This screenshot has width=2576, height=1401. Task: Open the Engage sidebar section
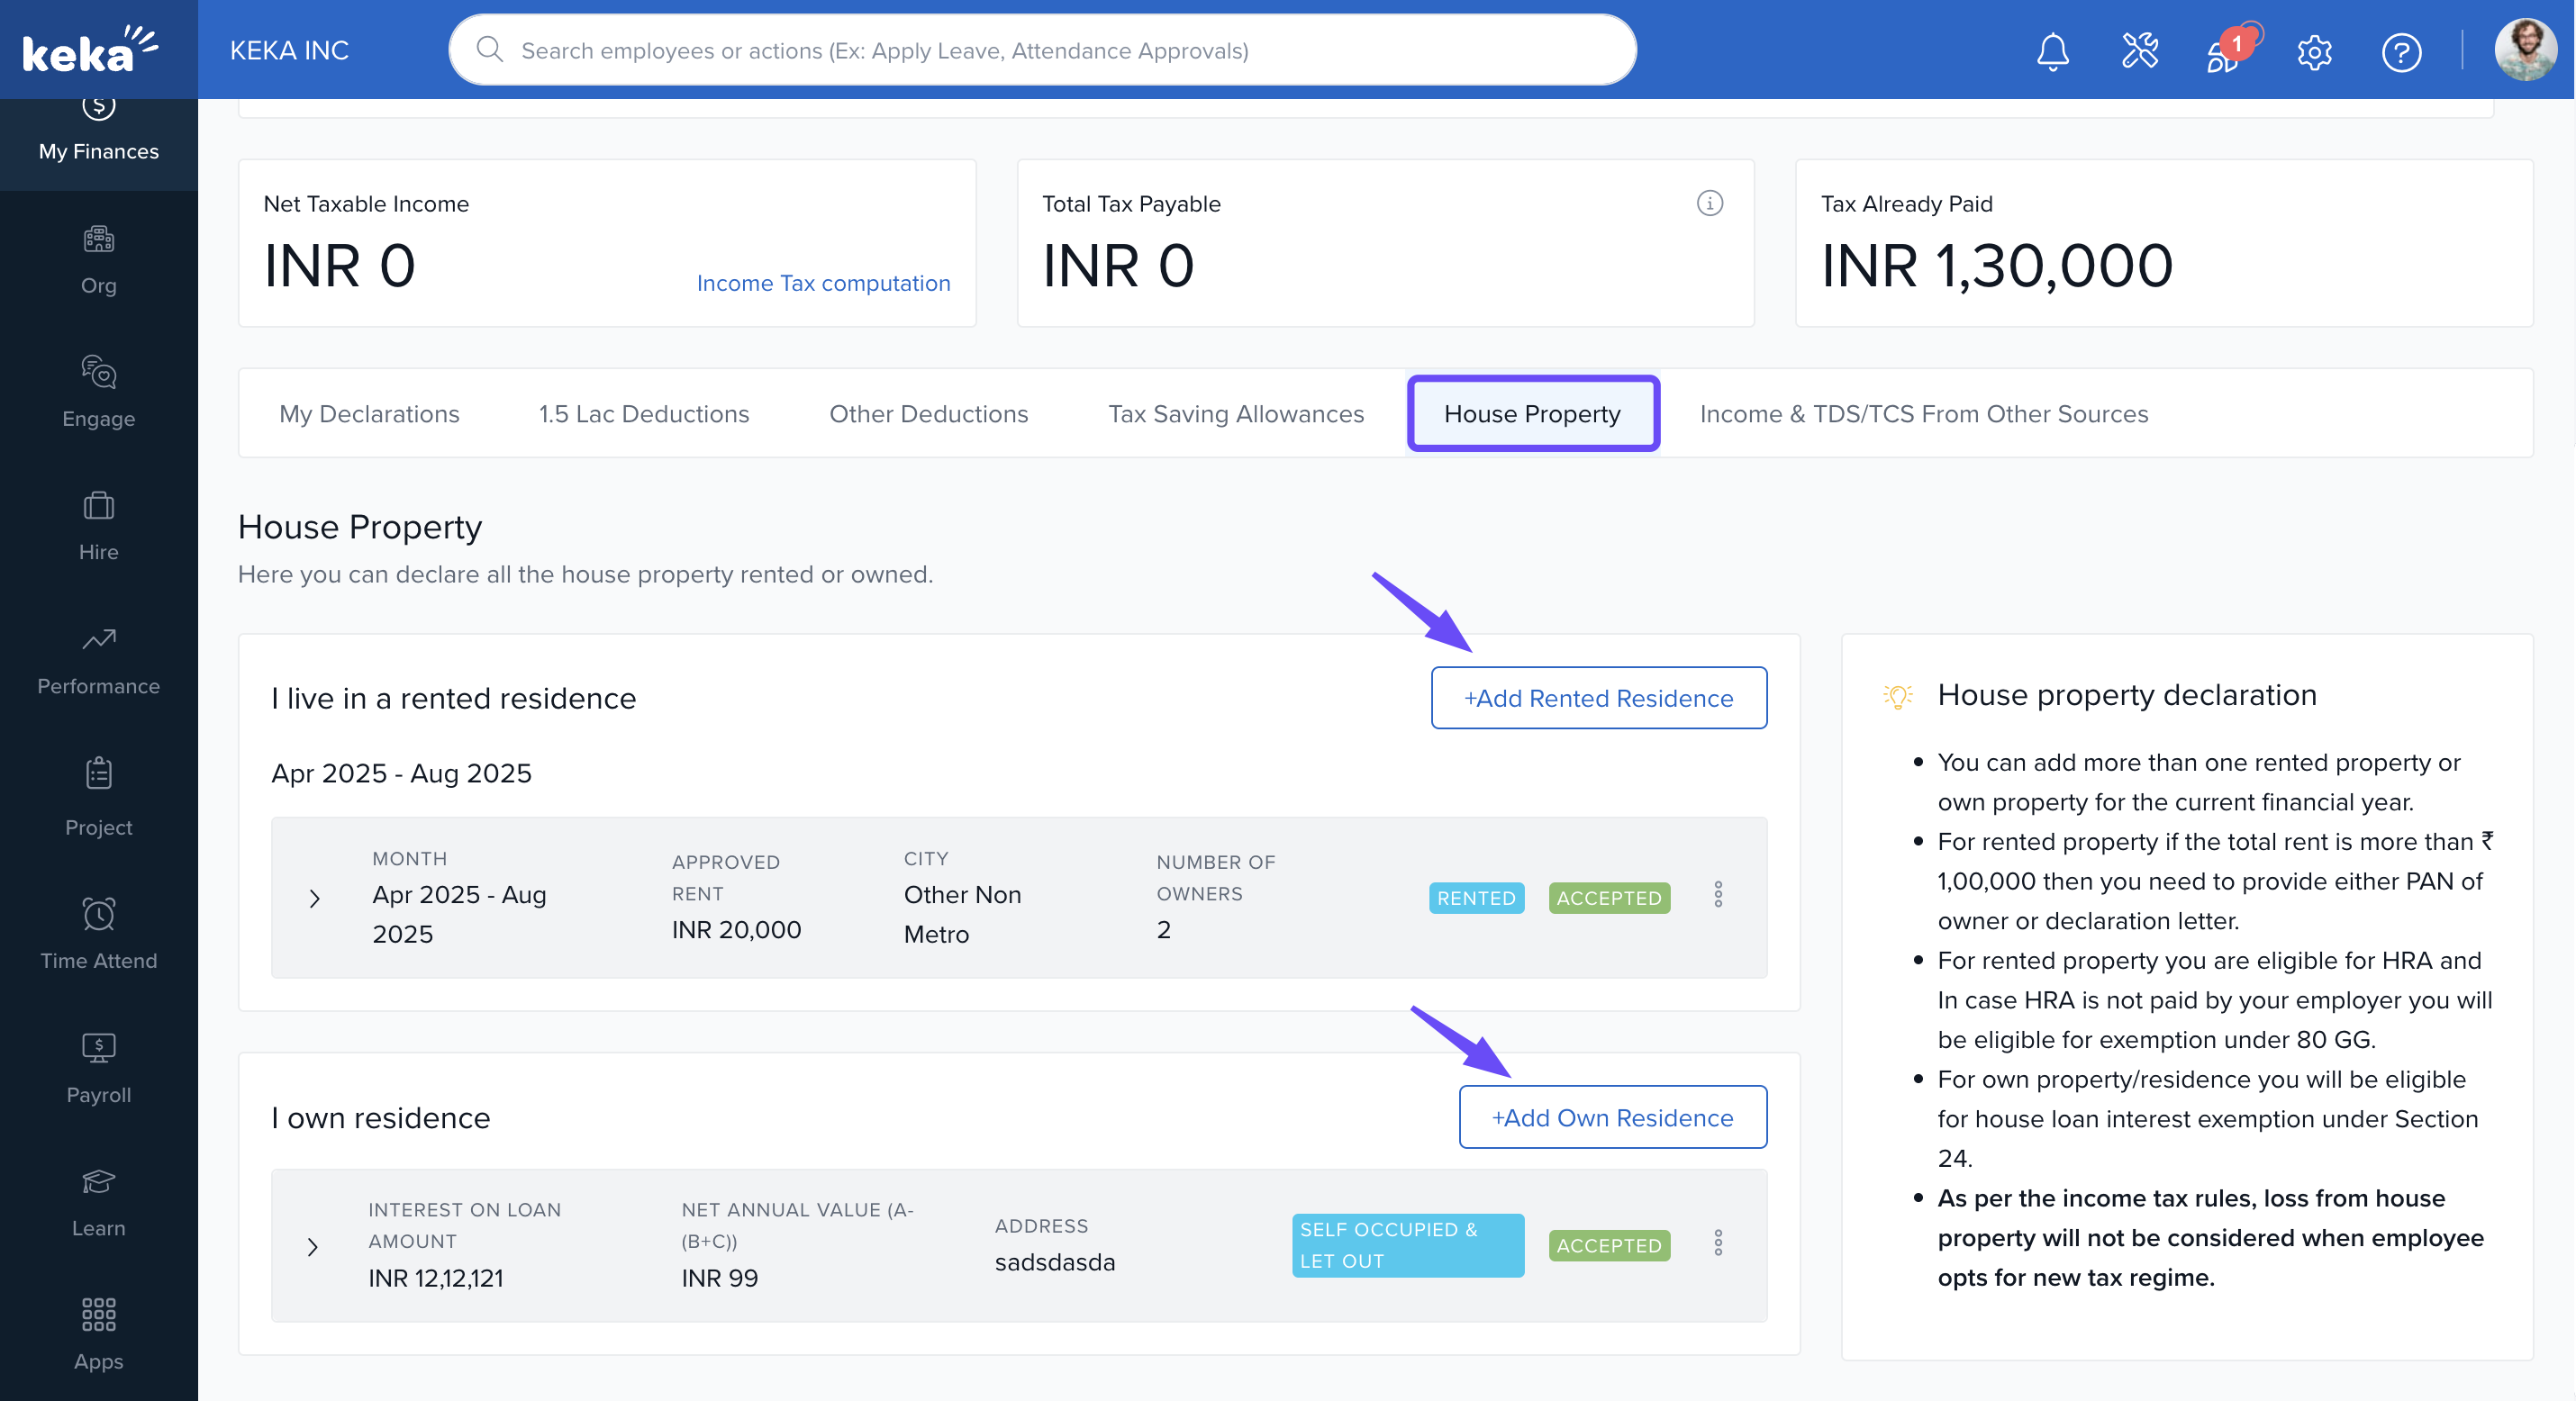point(98,391)
